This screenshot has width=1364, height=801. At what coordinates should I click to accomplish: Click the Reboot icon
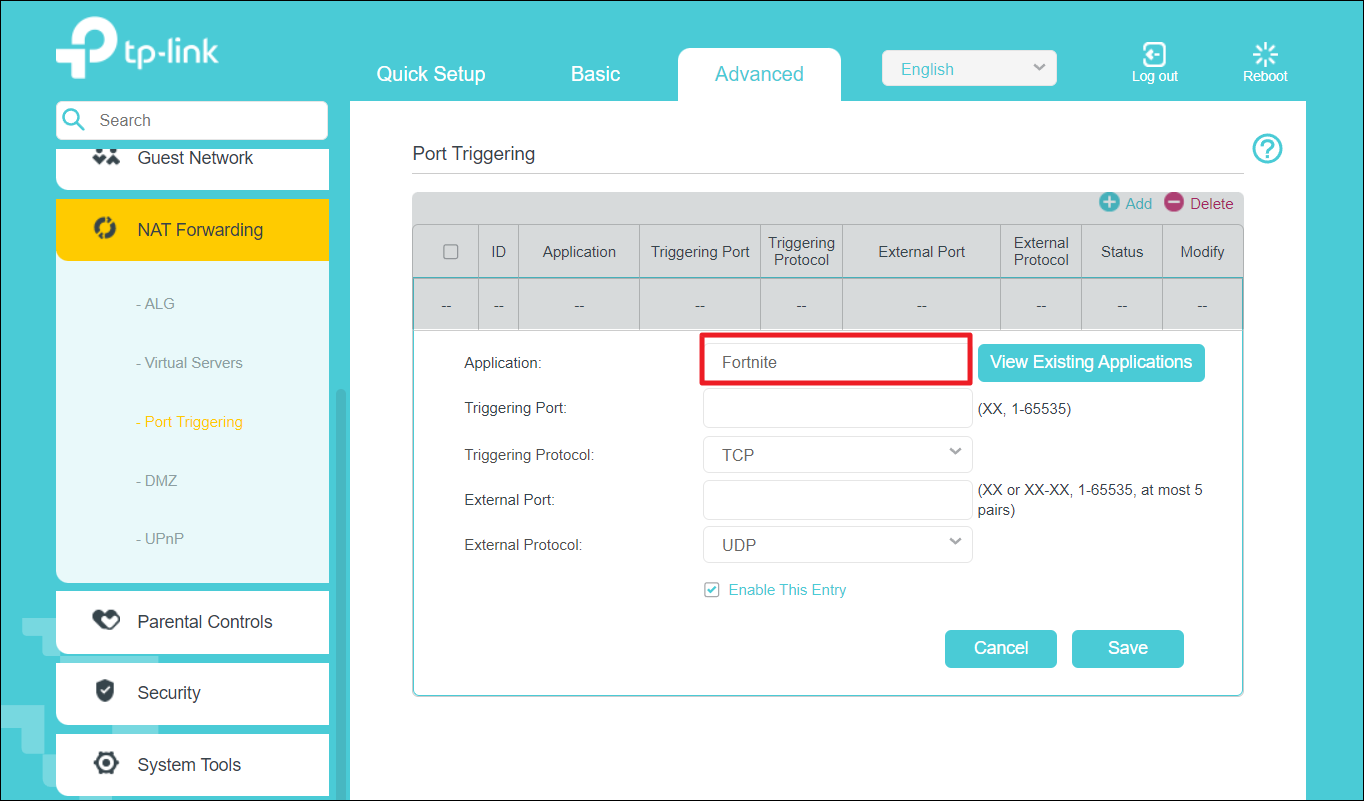tap(1265, 54)
